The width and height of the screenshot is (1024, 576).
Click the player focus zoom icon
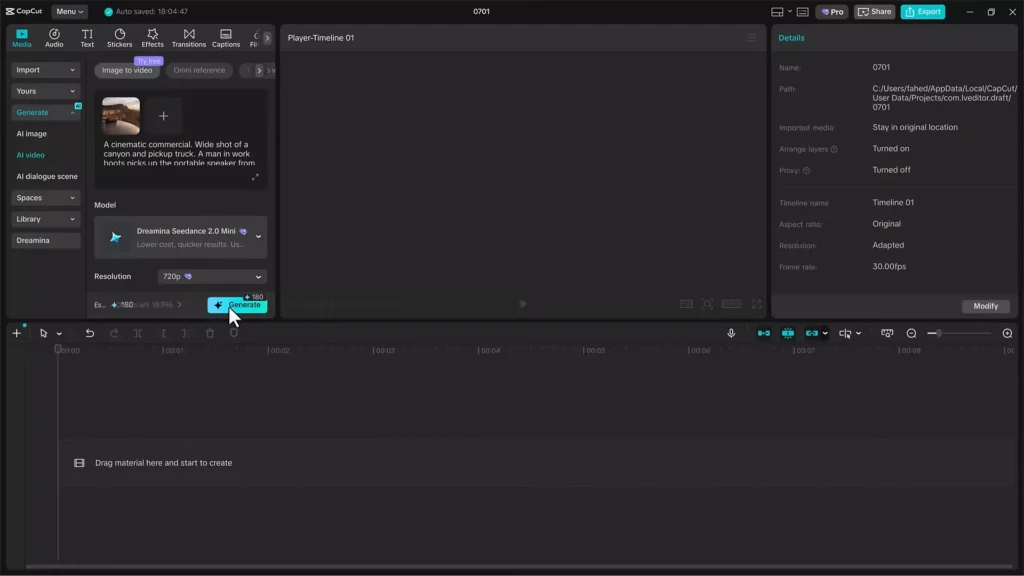pyautogui.click(x=707, y=304)
